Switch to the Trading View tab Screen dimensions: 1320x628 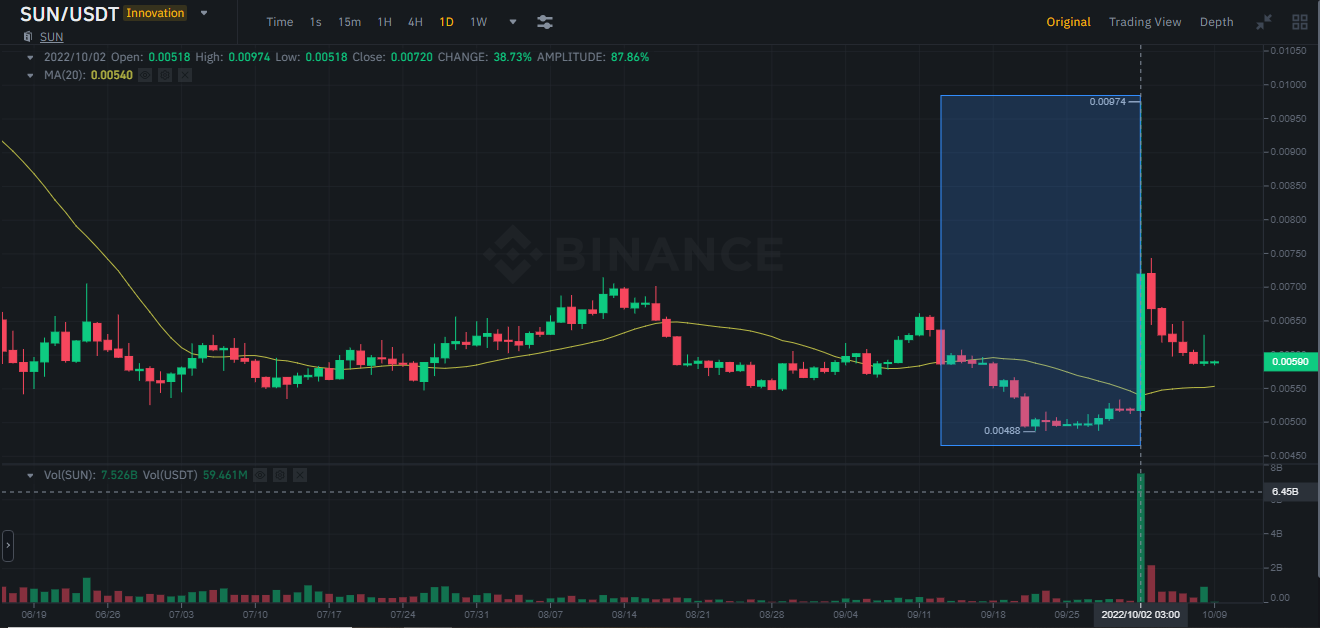click(1145, 21)
